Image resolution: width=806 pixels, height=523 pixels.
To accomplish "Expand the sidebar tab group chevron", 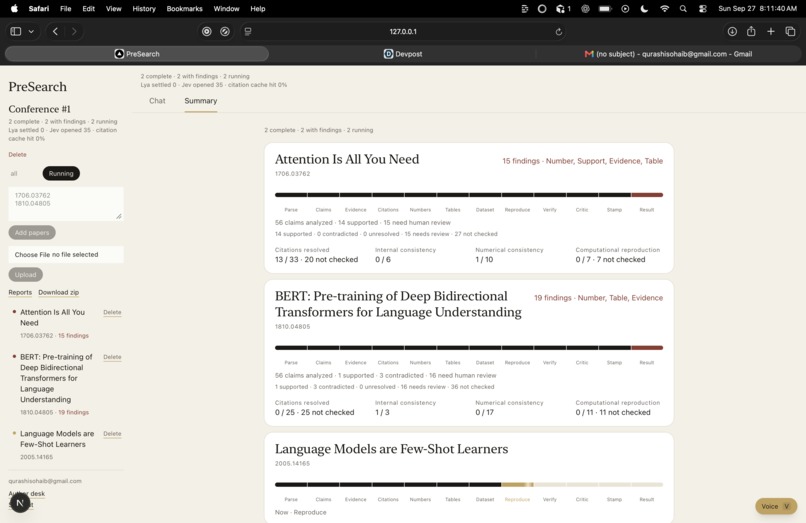I will coord(31,31).
